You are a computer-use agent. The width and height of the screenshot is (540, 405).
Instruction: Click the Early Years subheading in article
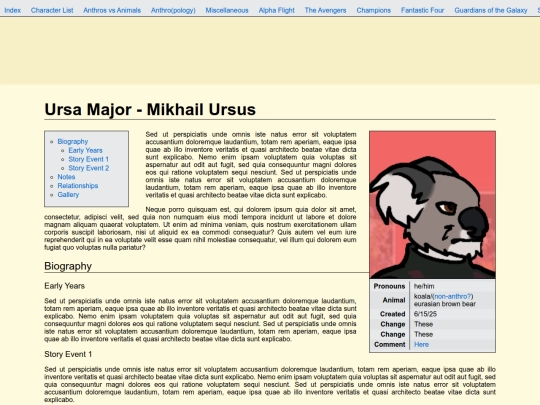coord(64,286)
